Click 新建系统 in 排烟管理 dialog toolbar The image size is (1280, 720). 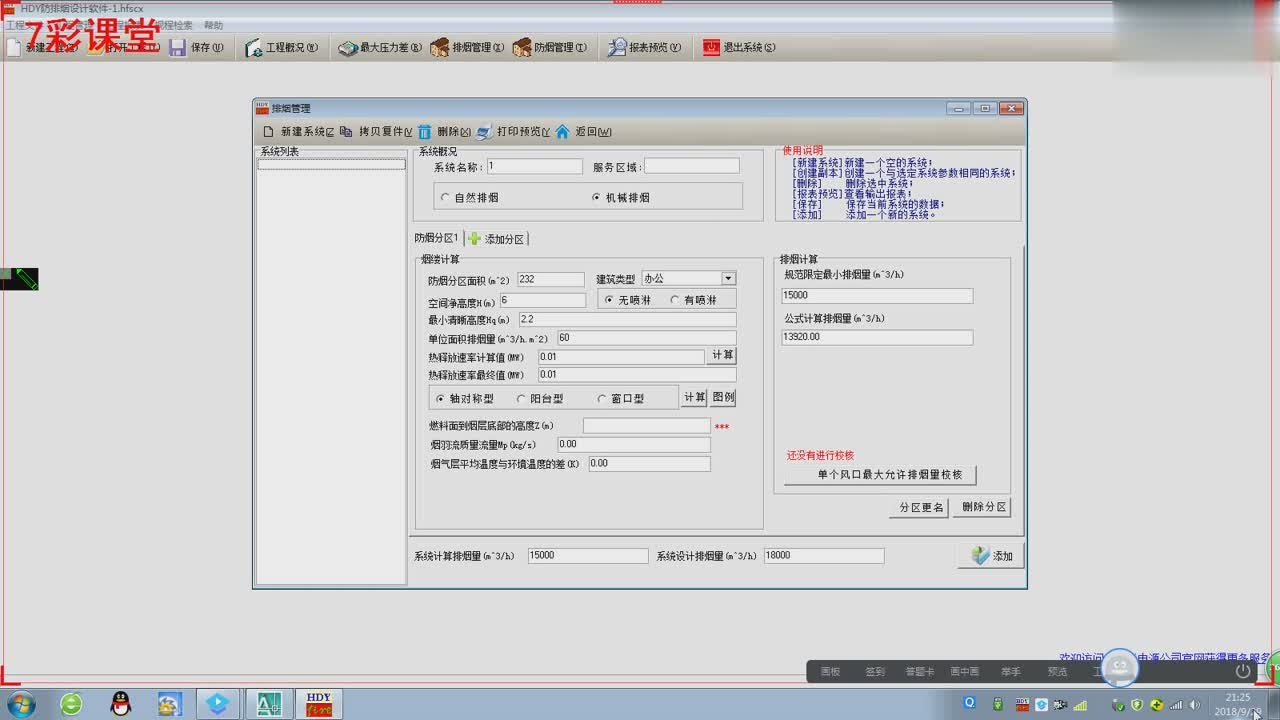298,131
